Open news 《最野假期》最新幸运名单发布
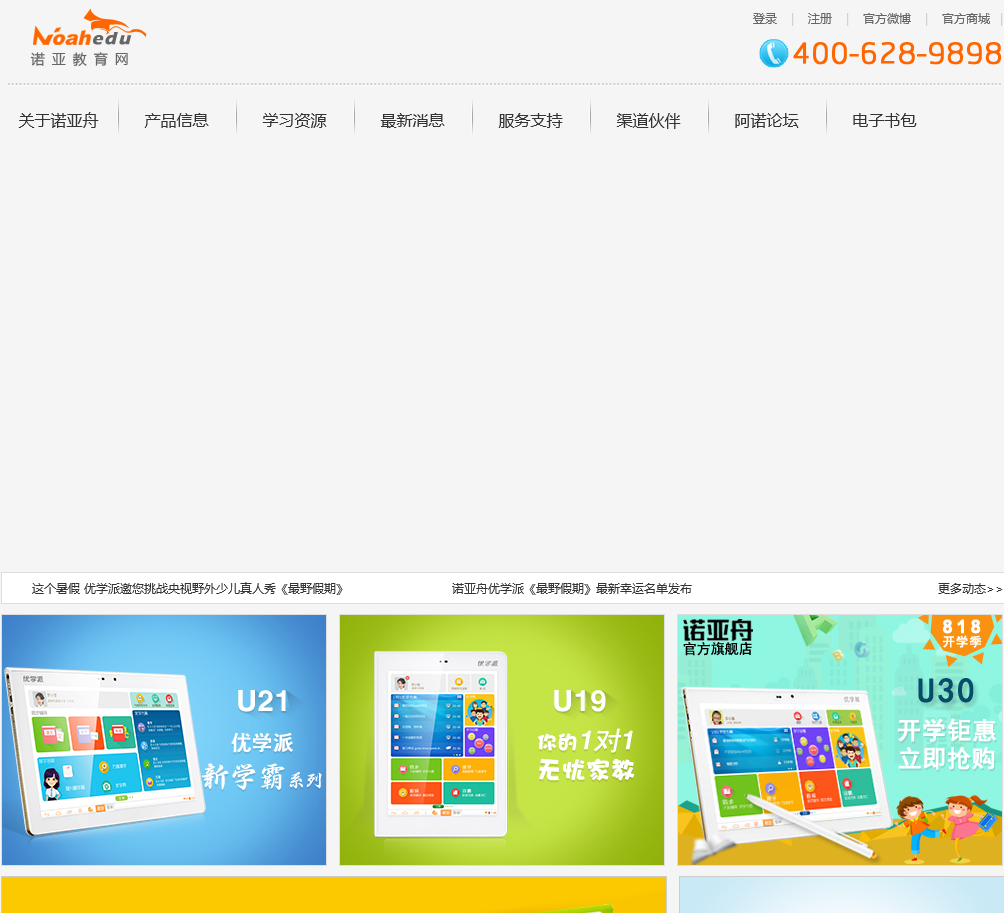This screenshot has height=913, width=1004. (x=571, y=588)
